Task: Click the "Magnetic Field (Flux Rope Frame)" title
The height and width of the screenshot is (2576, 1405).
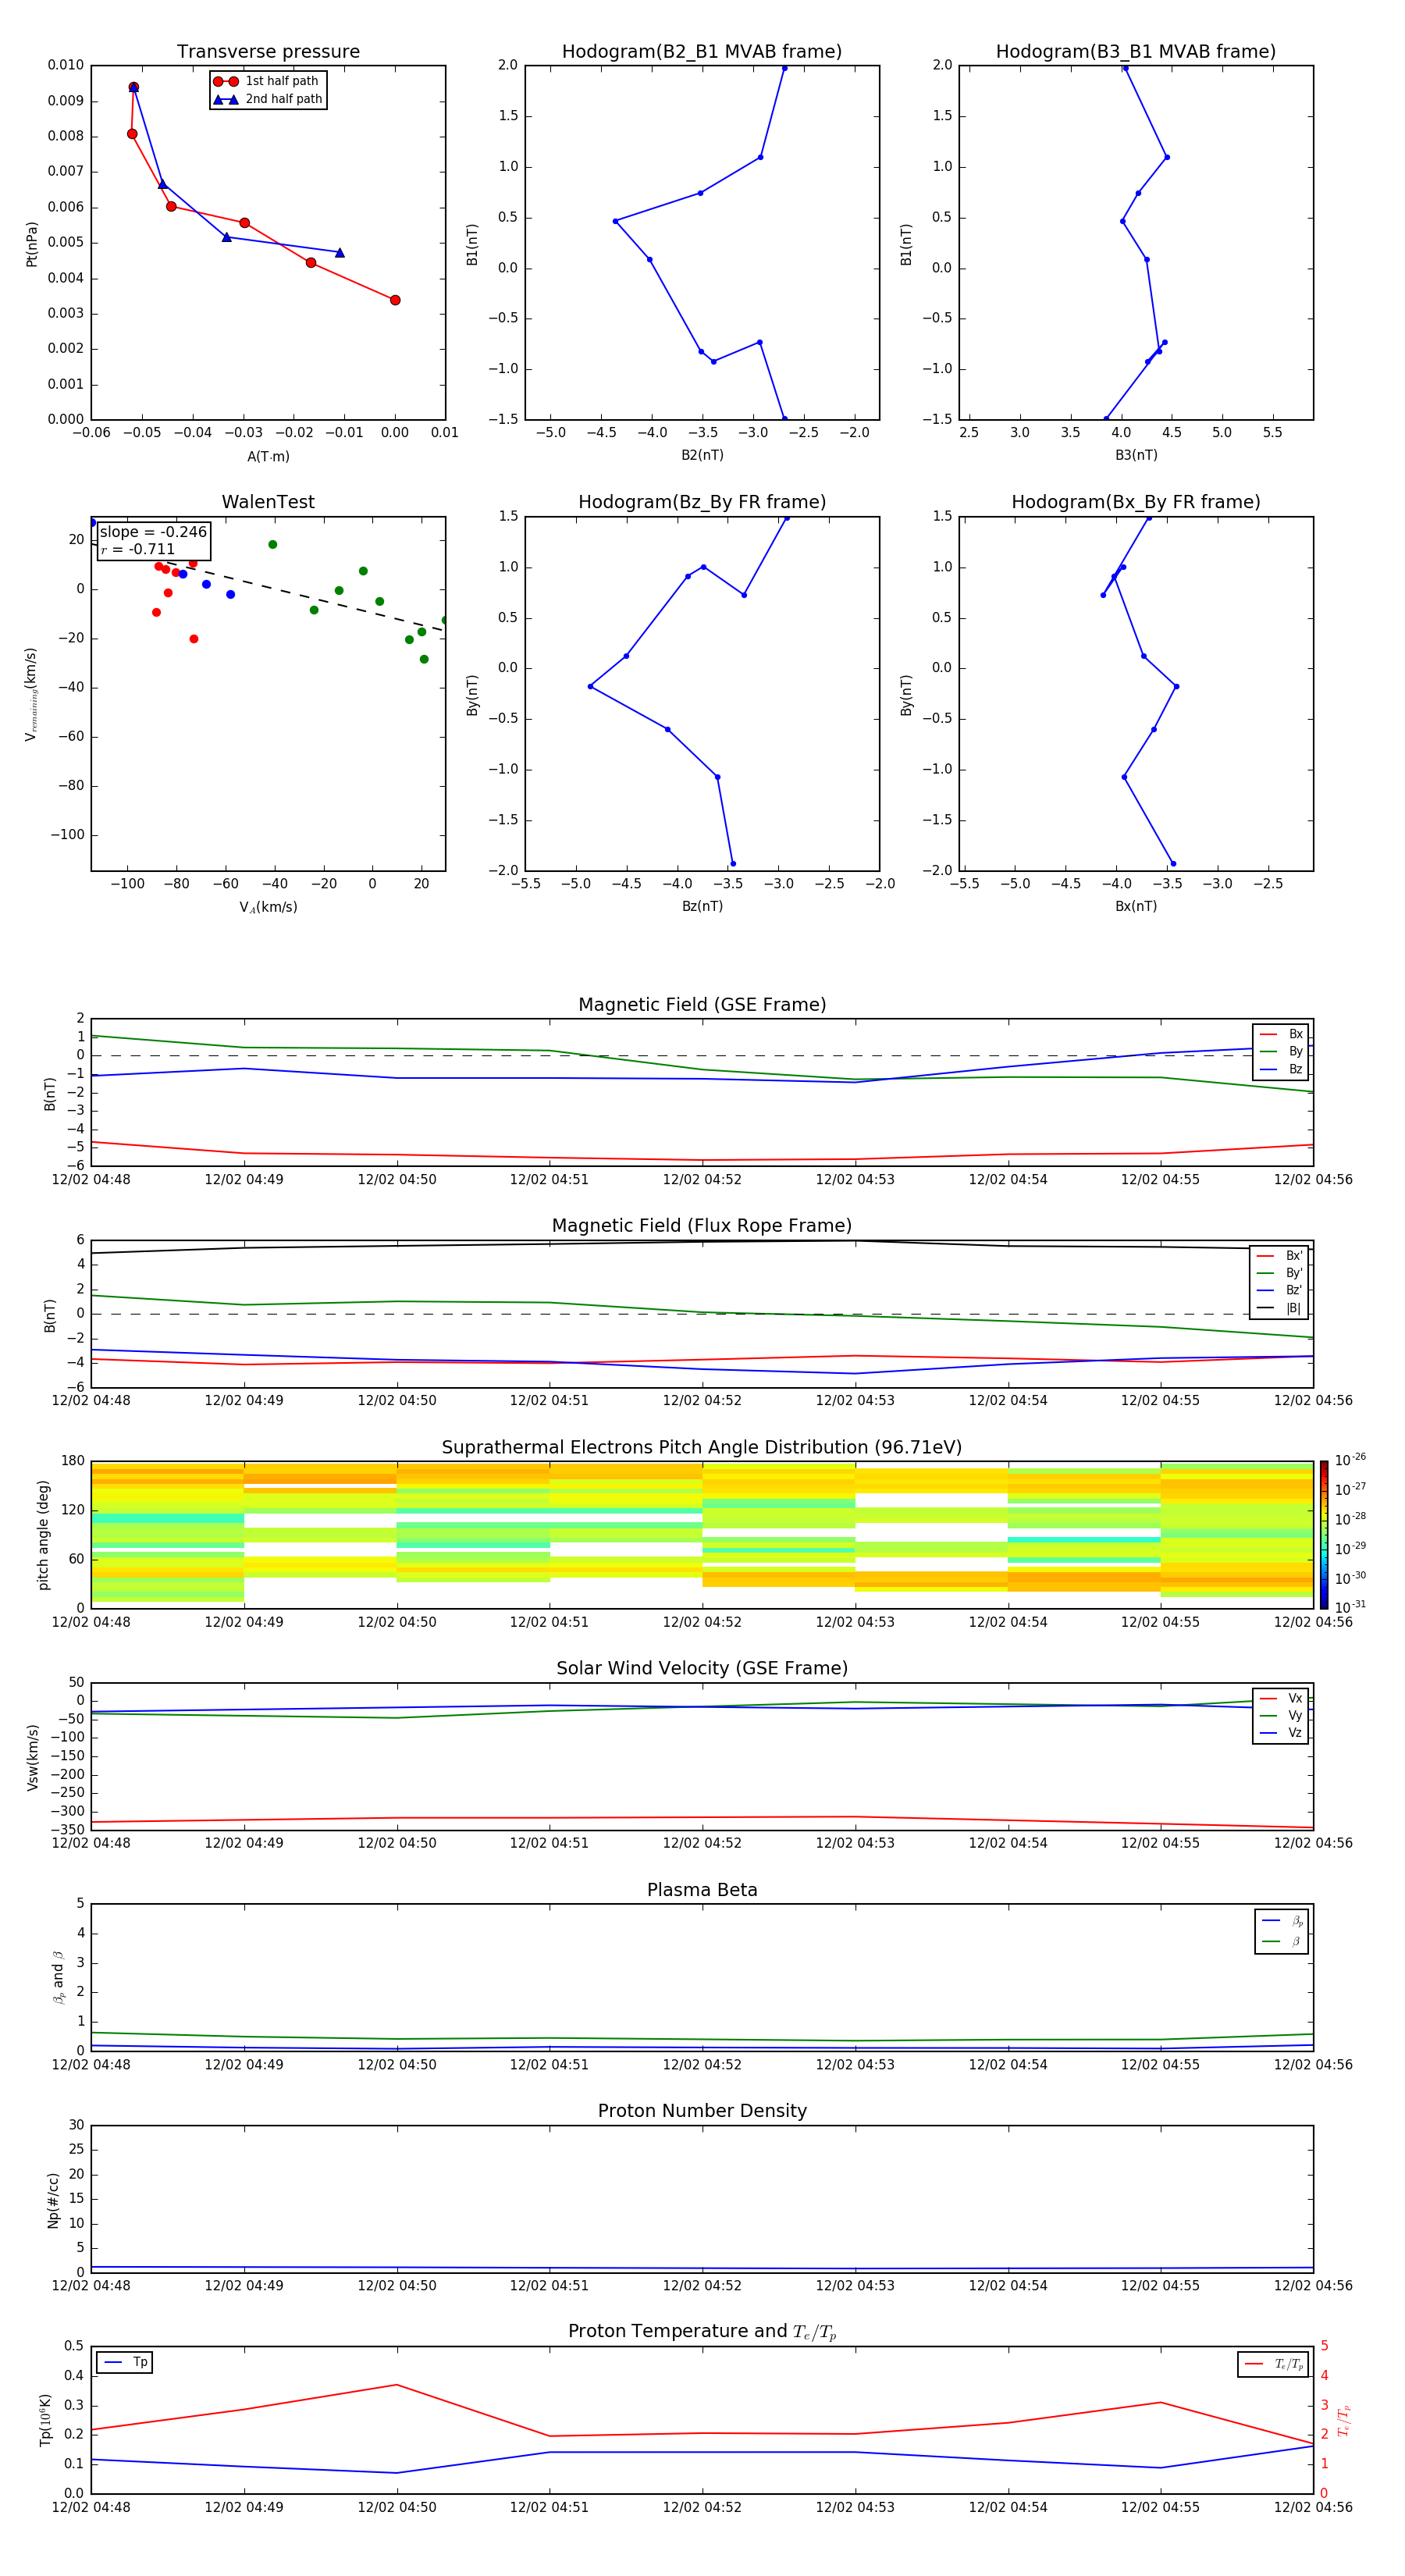Action: click(702, 1226)
